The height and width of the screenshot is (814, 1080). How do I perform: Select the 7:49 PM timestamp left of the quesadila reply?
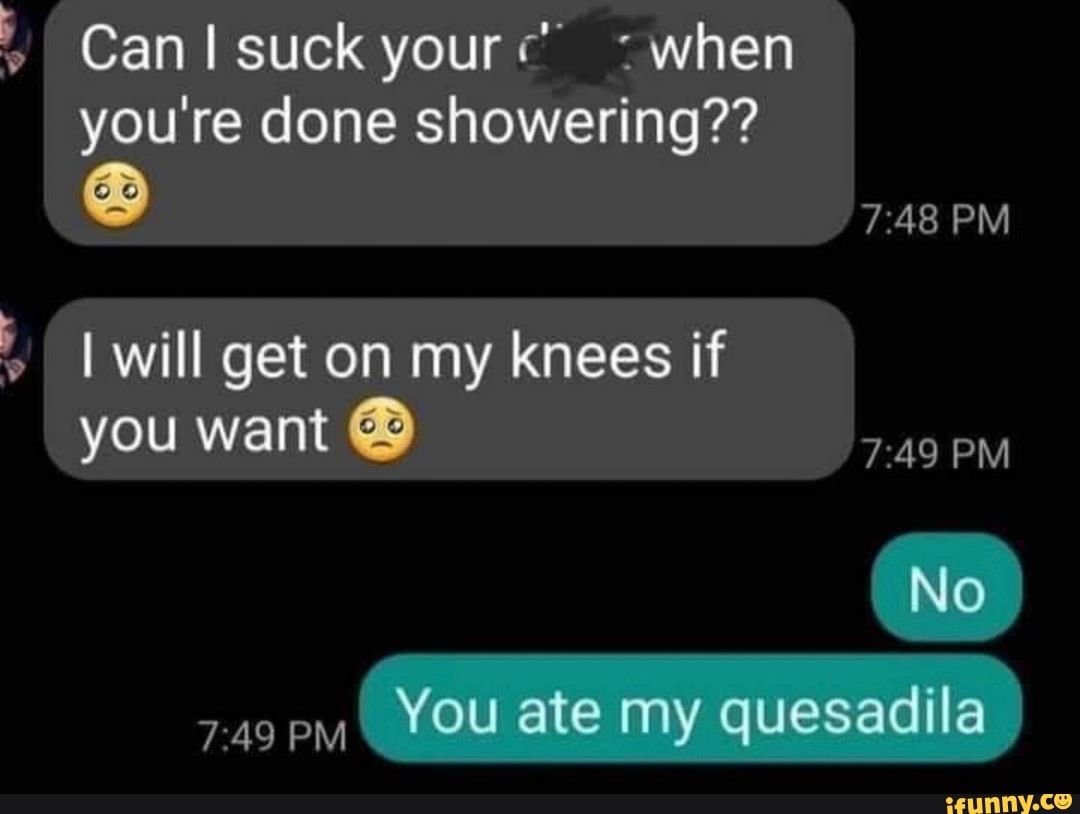point(272,736)
